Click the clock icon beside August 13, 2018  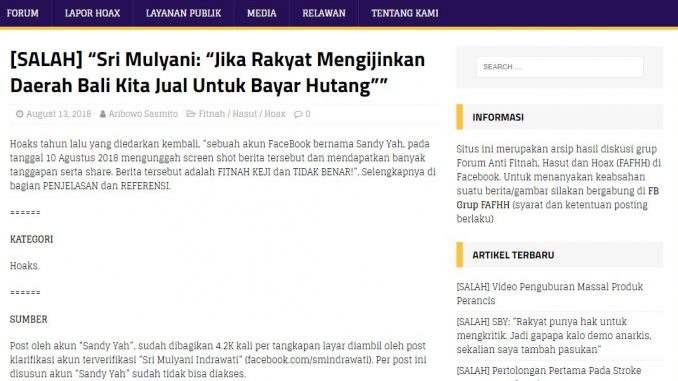tap(19, 114)
